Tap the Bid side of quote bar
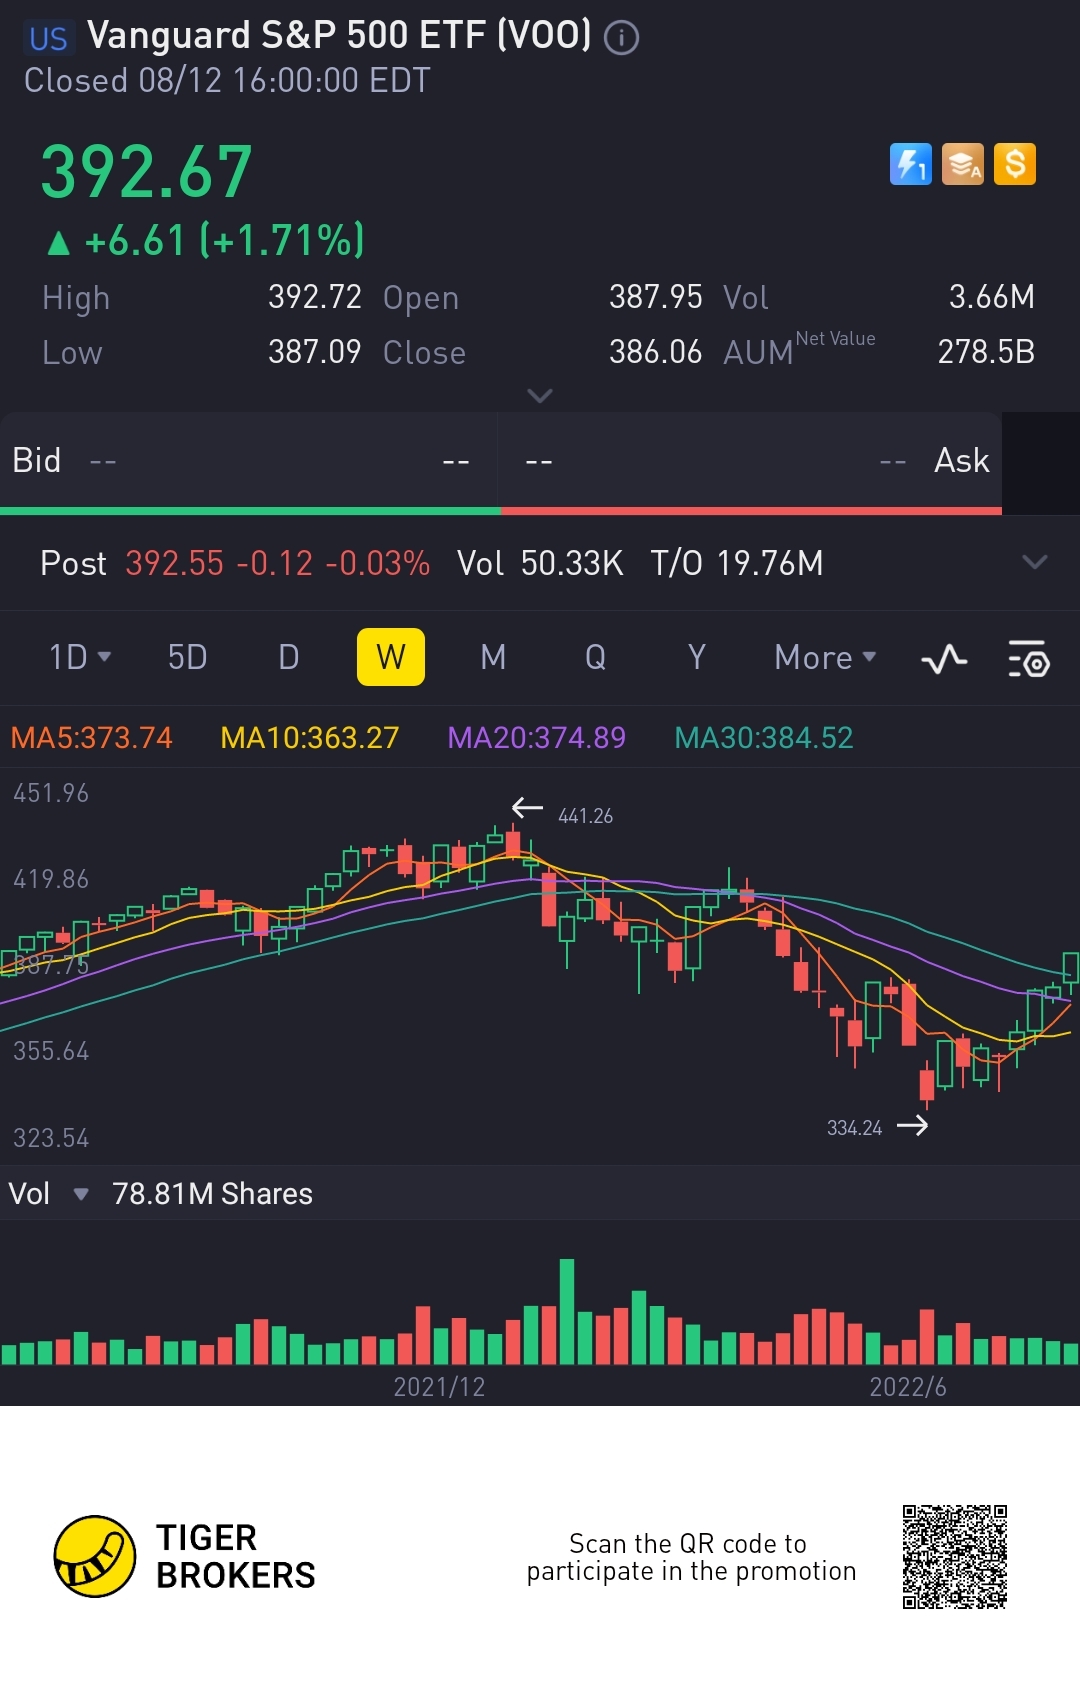The width and height of the screenshot is (1080, 1708). tap(249, 461)
